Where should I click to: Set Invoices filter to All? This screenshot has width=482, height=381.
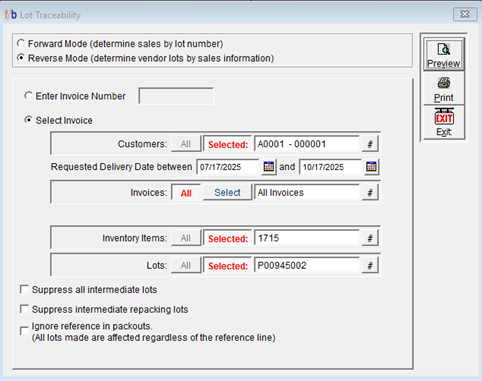pyautogui.click(x=186, y=193)
